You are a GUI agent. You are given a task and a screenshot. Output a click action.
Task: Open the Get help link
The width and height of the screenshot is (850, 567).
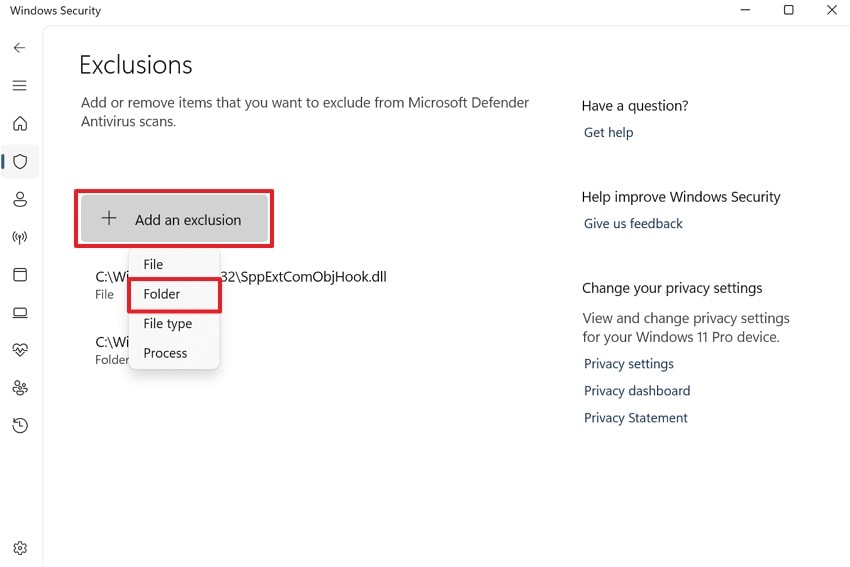(x=608, y=132)
